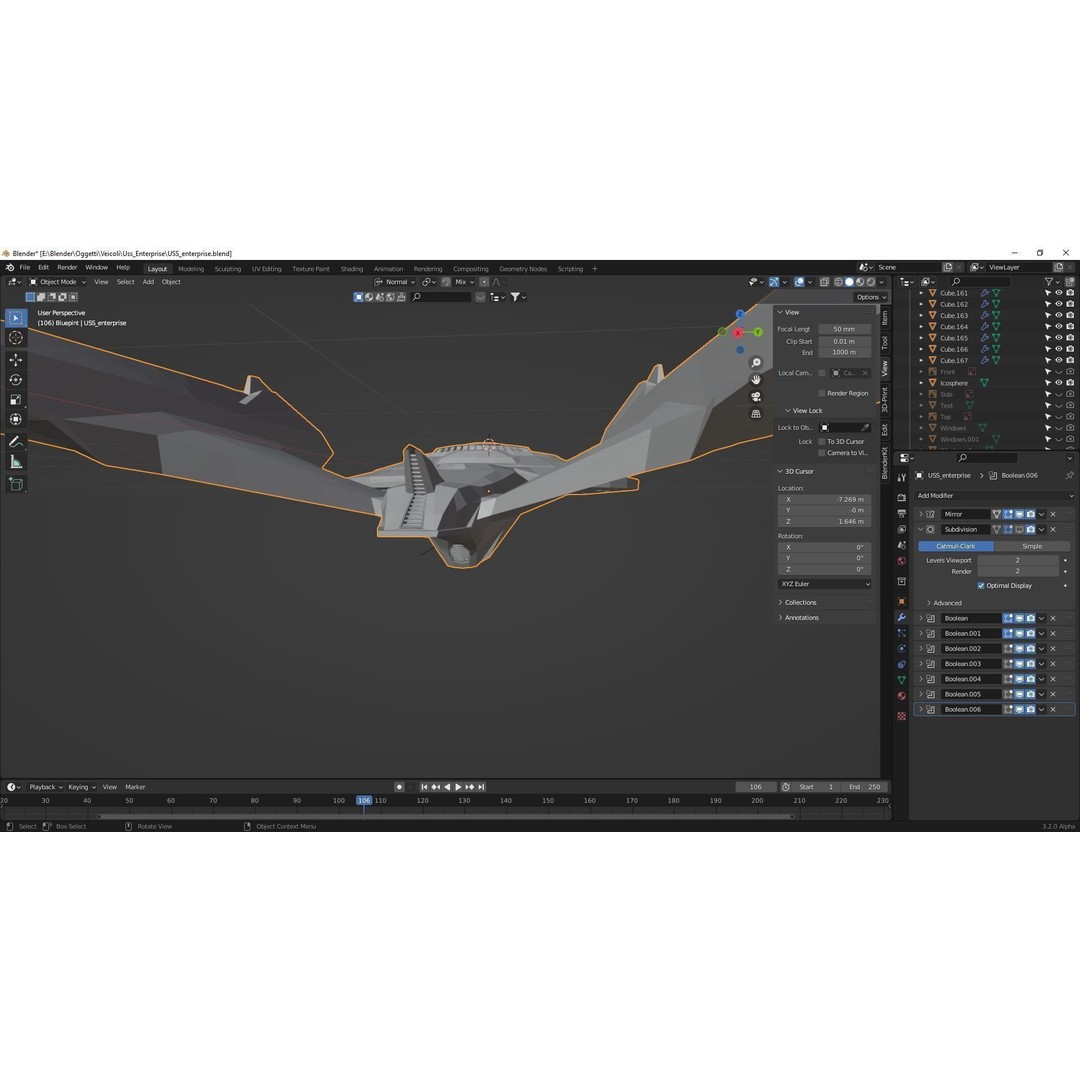Select the Annotate pencil tool
Screen dimensions: 1080x1080
16,442
